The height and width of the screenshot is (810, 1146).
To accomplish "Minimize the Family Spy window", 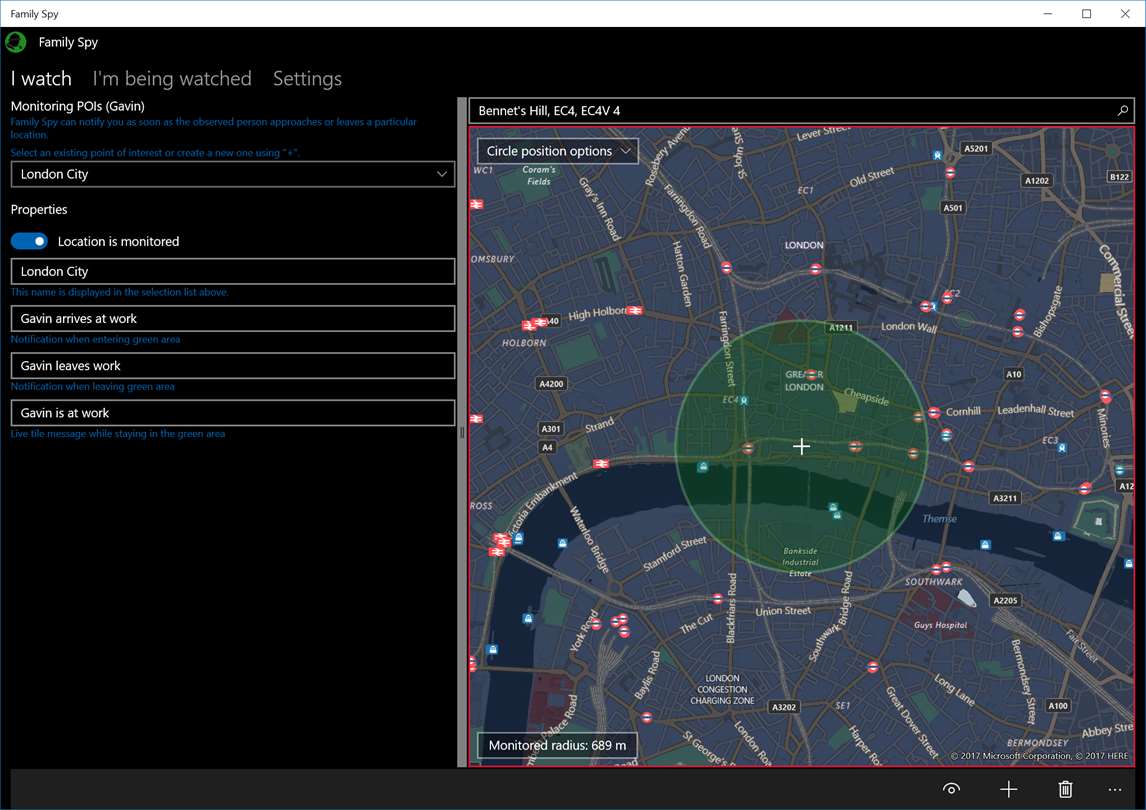I will tap(1048, 14).
